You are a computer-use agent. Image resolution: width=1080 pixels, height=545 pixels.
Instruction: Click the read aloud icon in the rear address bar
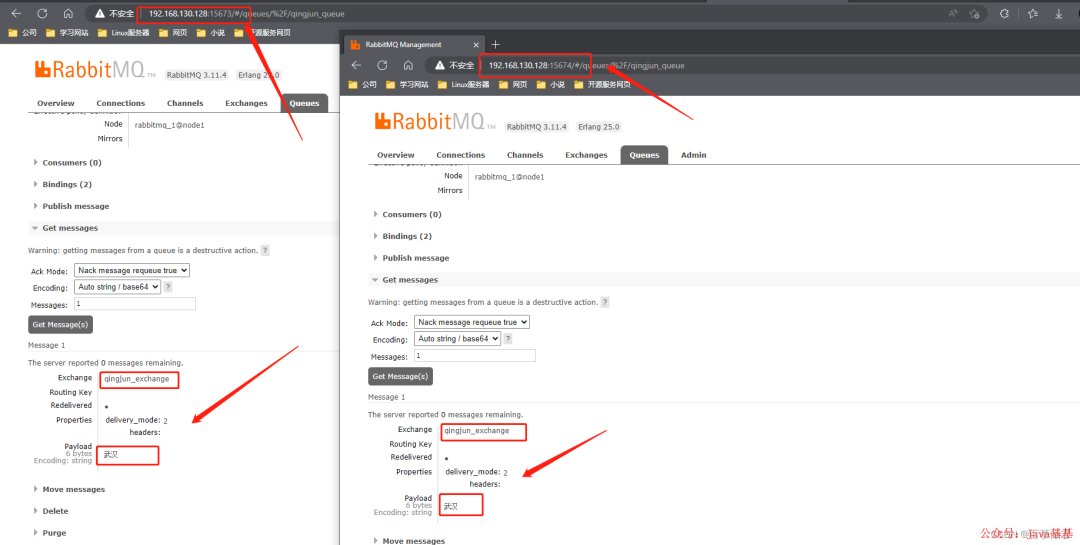[x=953, y=14]
